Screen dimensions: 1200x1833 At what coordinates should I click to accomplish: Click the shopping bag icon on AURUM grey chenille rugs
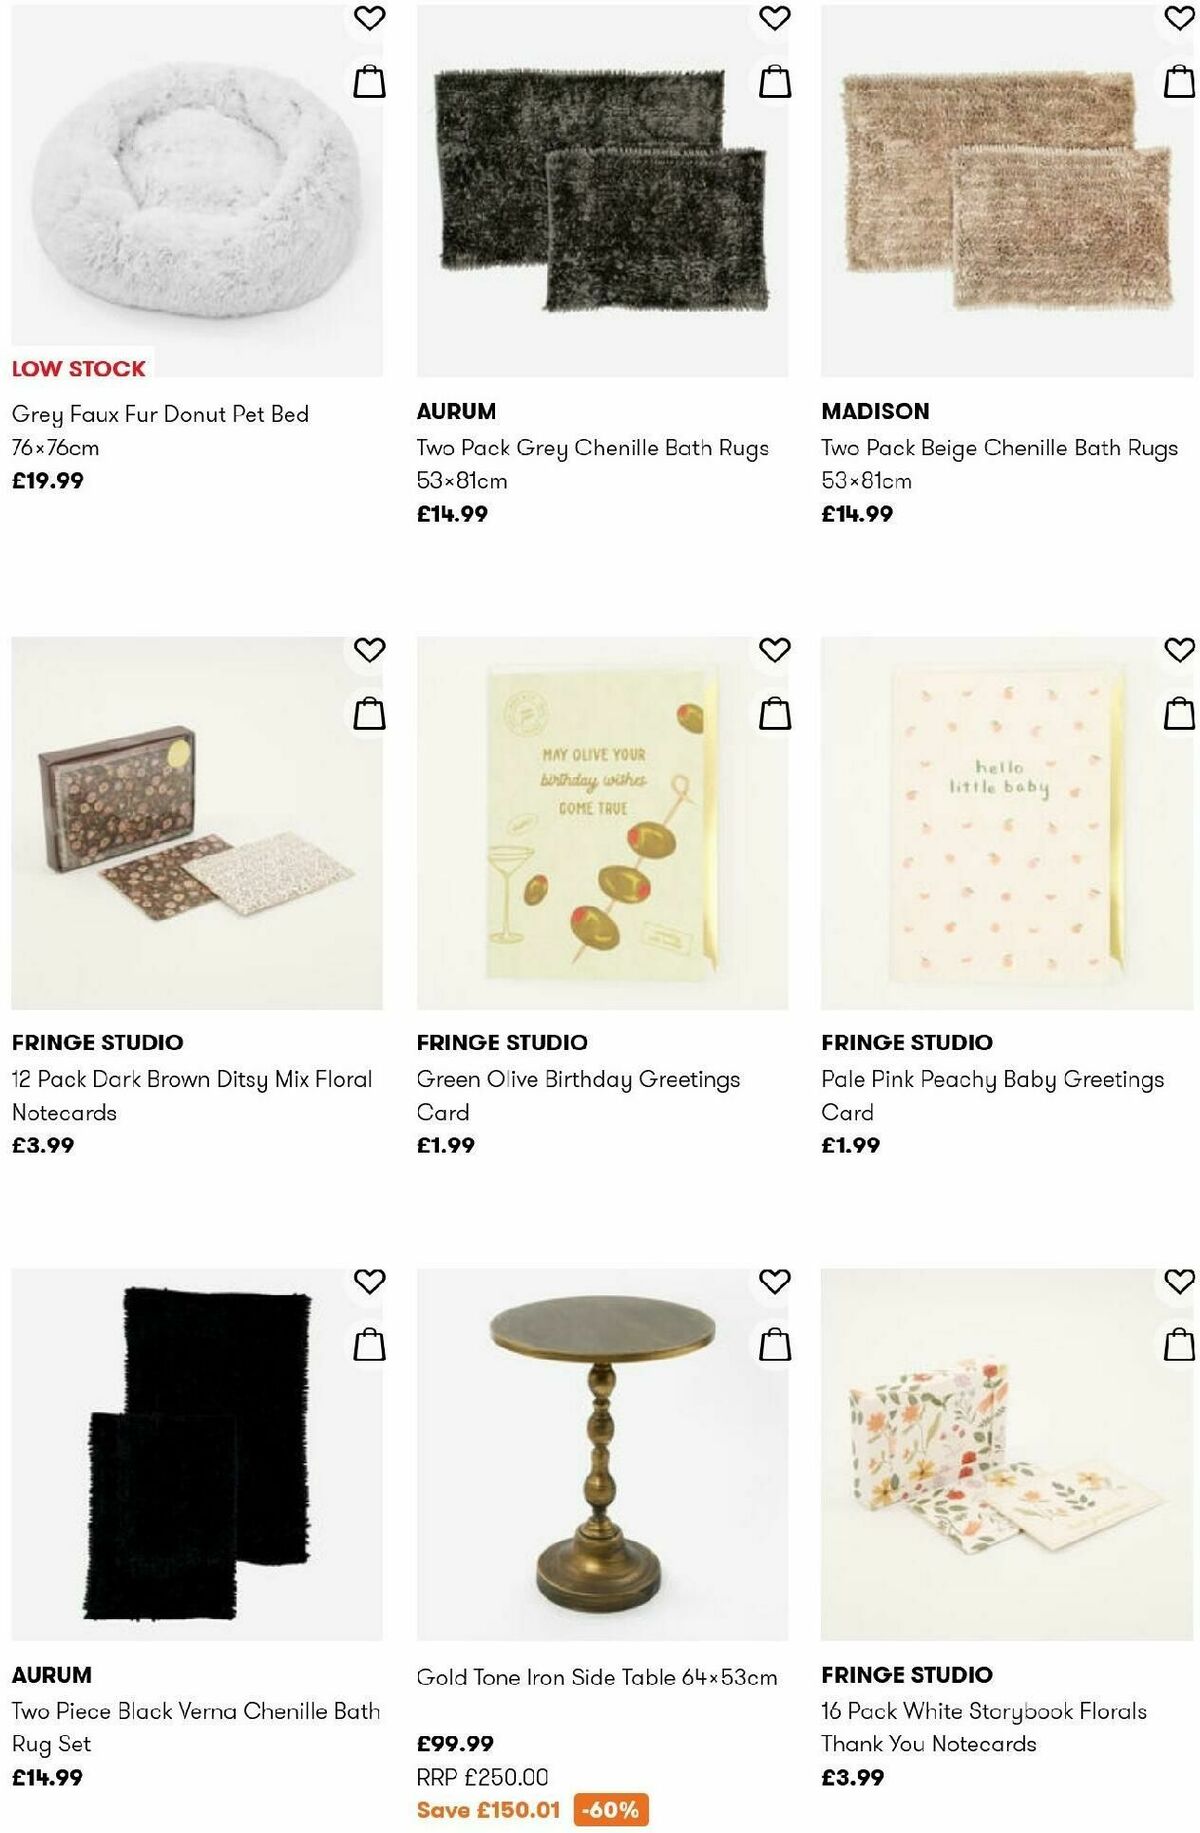point(773,80)
